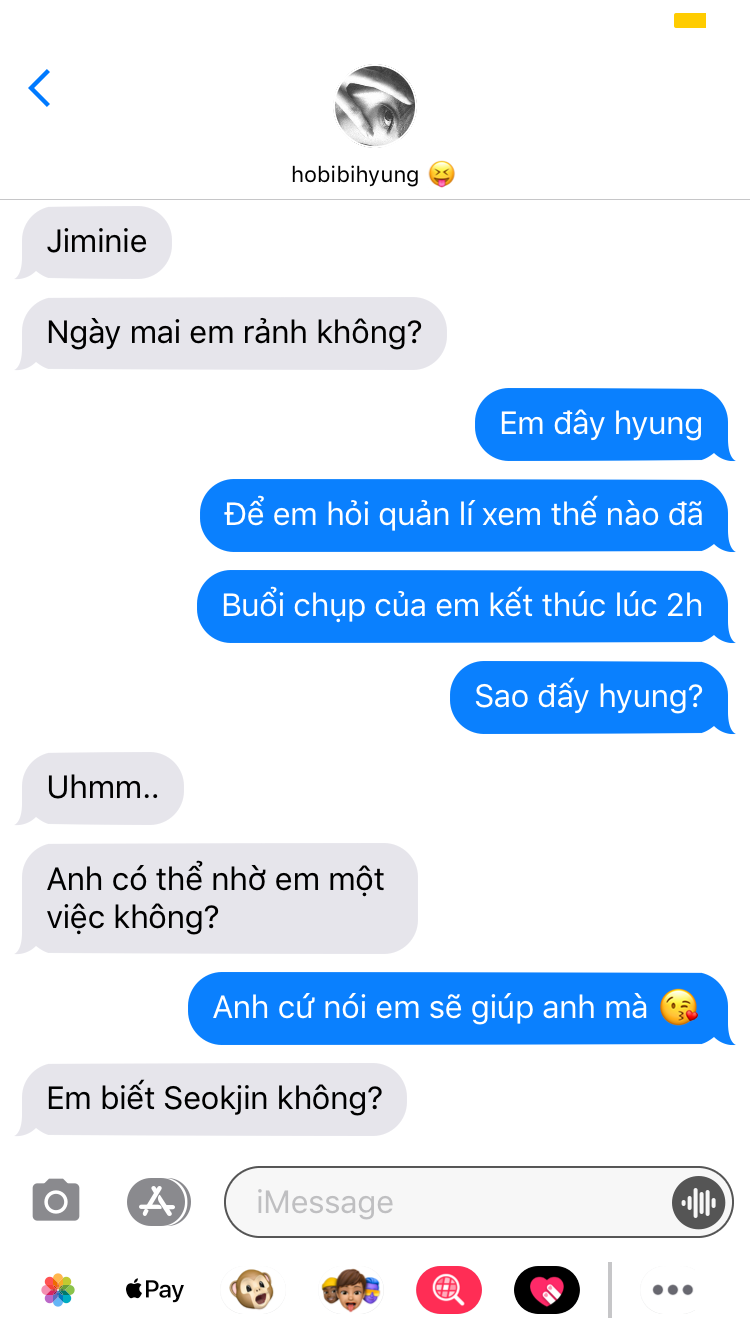Tap the 'Ngày mai em rảnh không?' bubble
750x1334 pixels.
(232, 333)
